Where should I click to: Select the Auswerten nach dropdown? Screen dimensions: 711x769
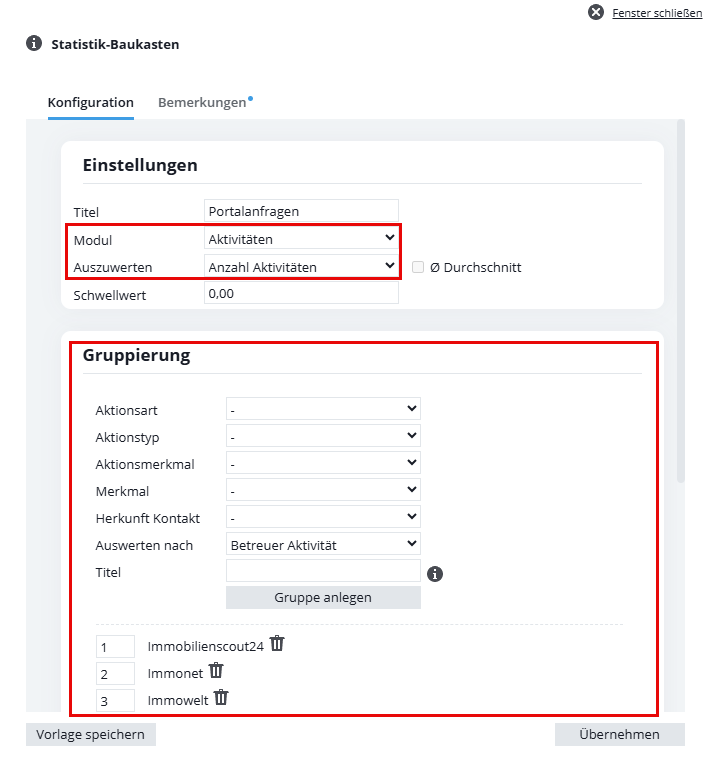323,545
